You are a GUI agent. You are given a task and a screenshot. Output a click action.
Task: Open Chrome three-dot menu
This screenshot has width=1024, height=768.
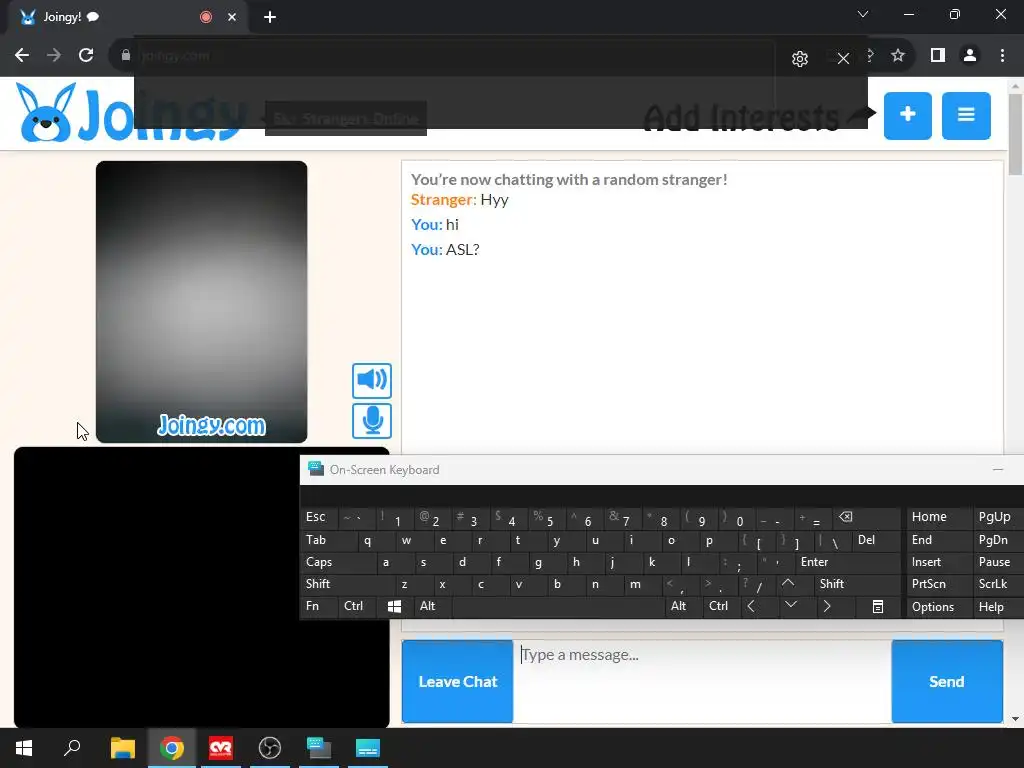point(1002,56)
